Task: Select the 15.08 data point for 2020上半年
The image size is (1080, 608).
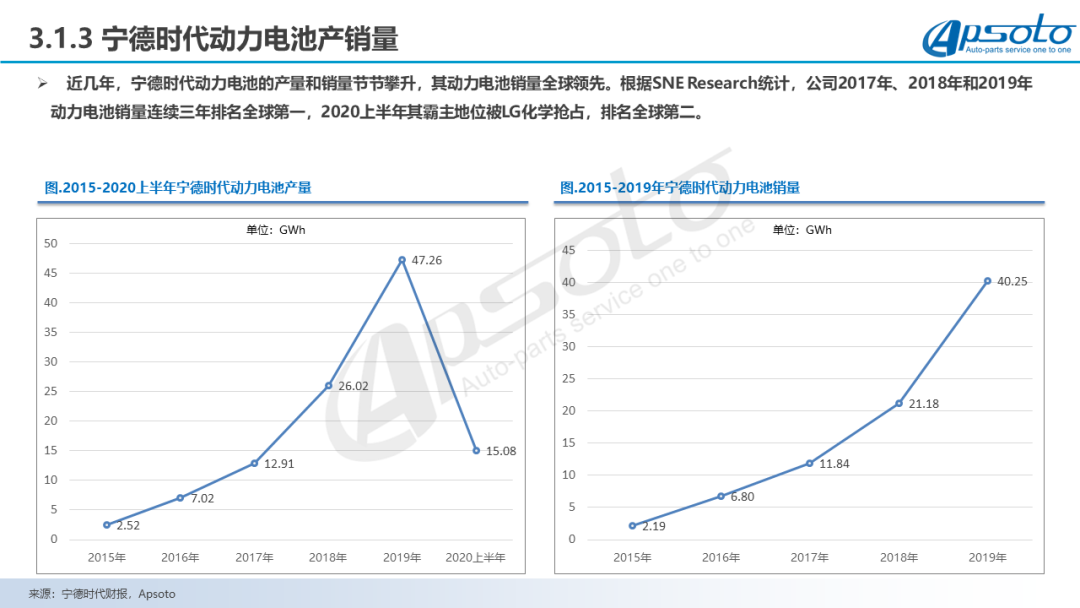Action: click(x=476, y=450)
